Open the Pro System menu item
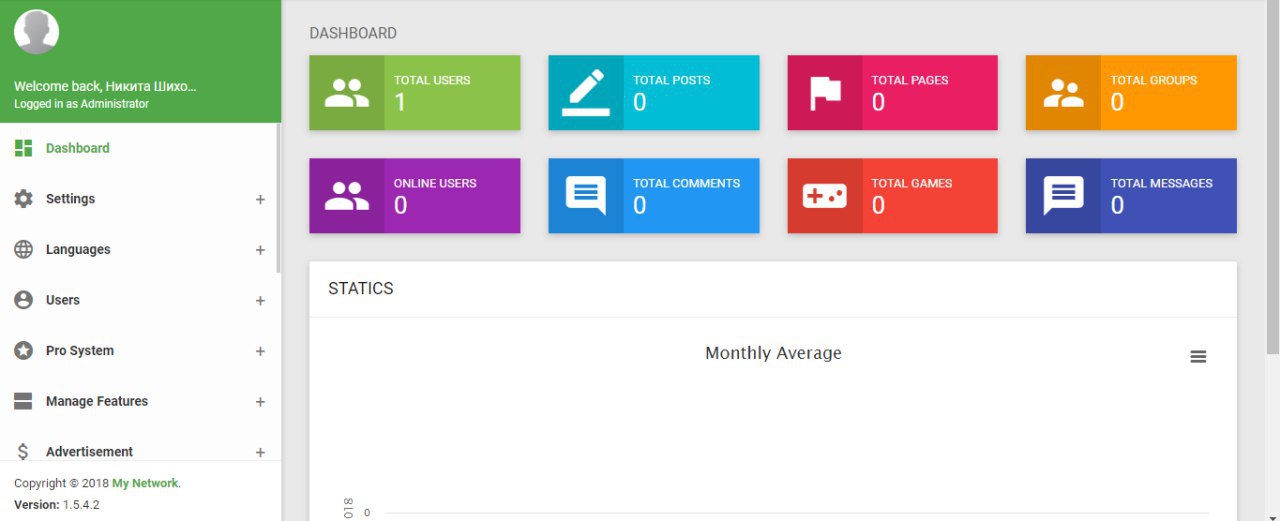 pos(140,351)
